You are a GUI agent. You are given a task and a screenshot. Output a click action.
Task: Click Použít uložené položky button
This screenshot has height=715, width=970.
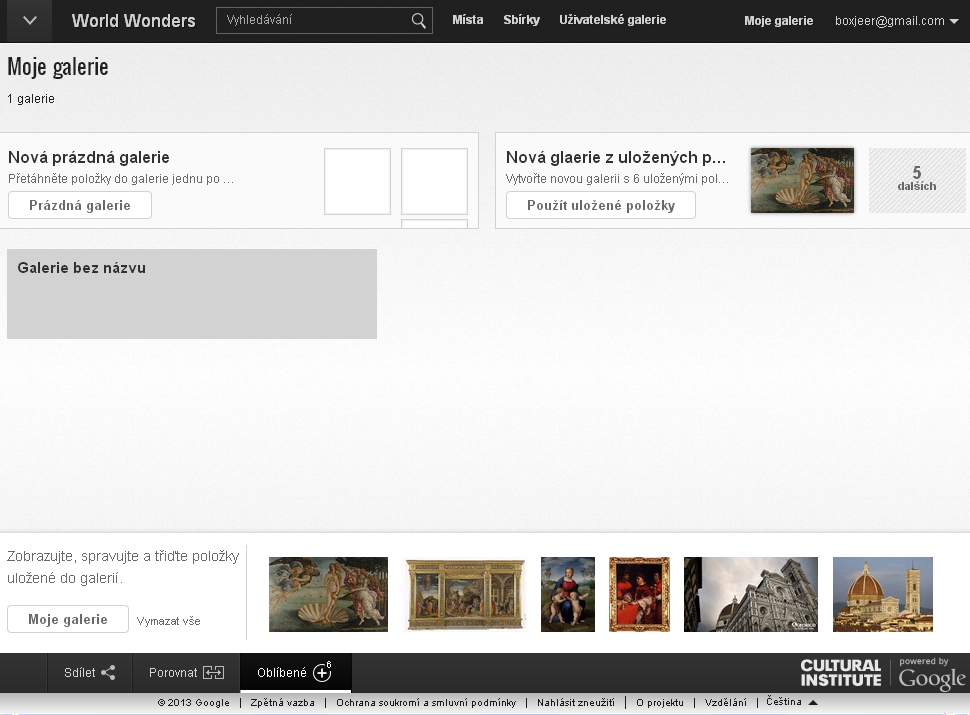pos(601,205)
